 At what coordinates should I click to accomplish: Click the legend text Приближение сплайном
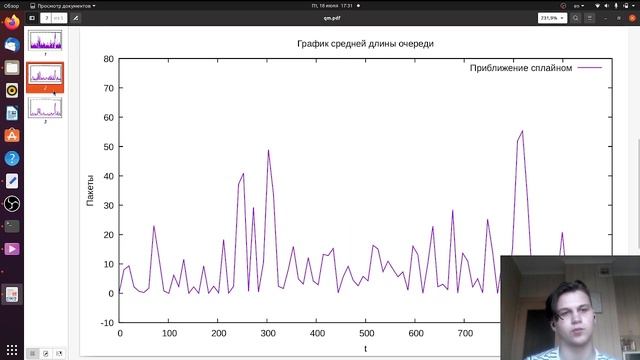pos(521,68)
